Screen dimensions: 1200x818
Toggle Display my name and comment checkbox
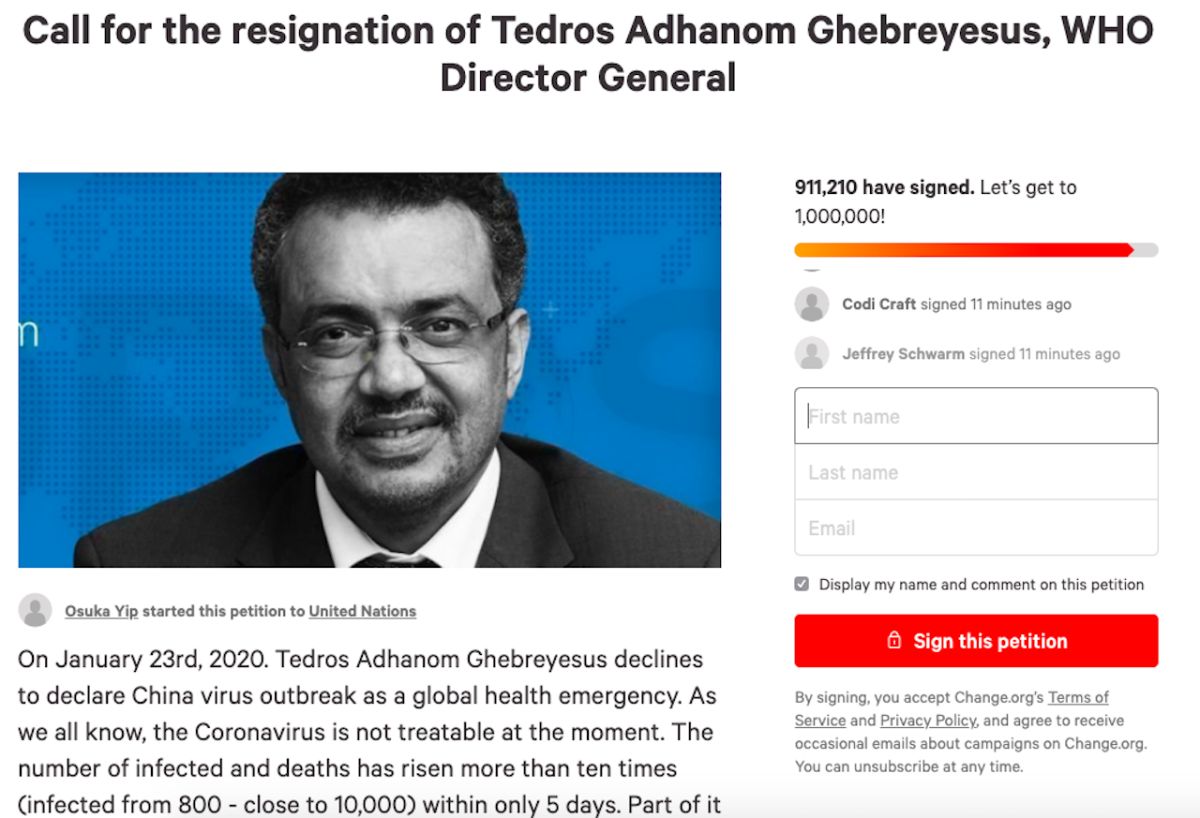point(802,584)
